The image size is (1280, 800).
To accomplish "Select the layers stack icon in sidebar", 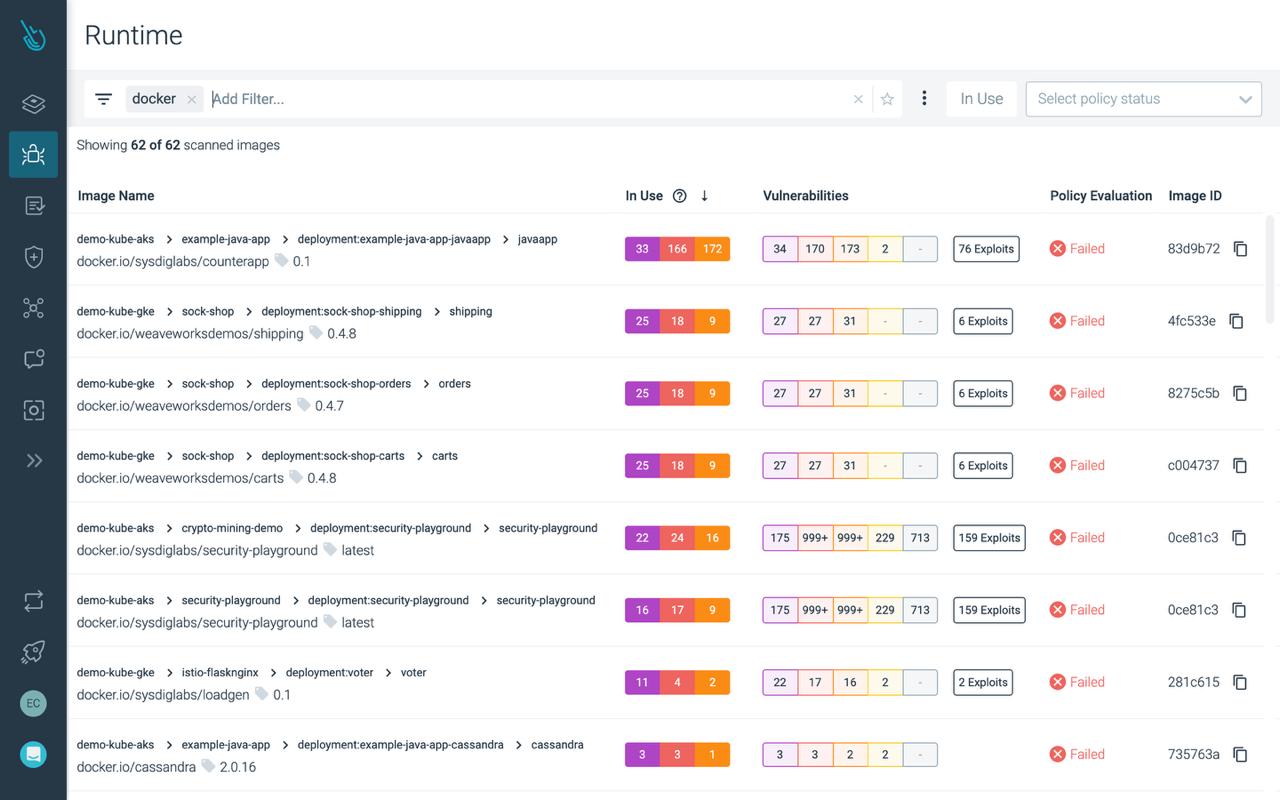I will [33, 104].
